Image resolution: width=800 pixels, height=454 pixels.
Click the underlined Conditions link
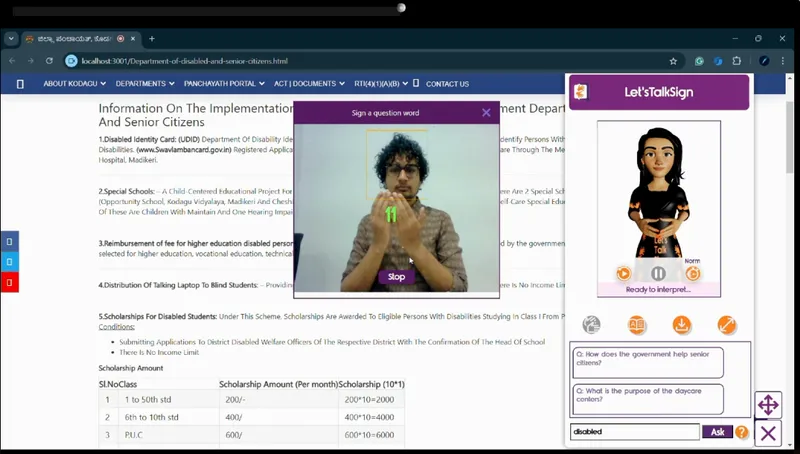tap(116, 326)
